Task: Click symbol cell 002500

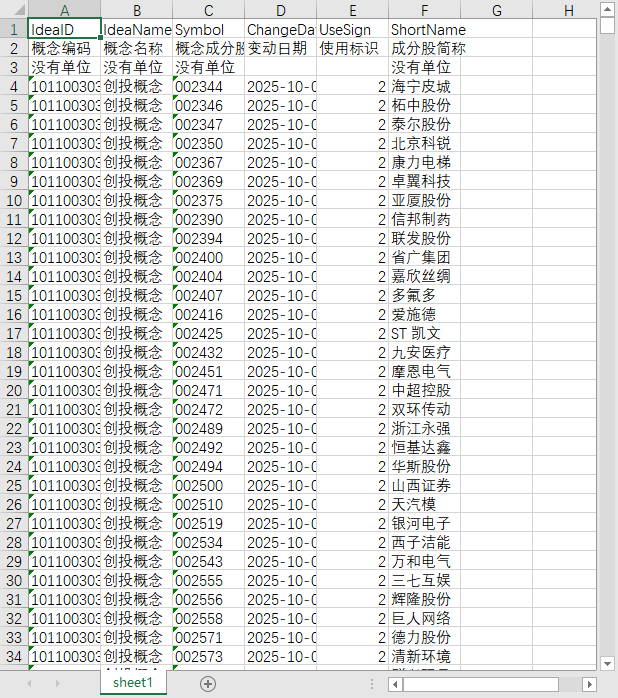Action: 208,485
